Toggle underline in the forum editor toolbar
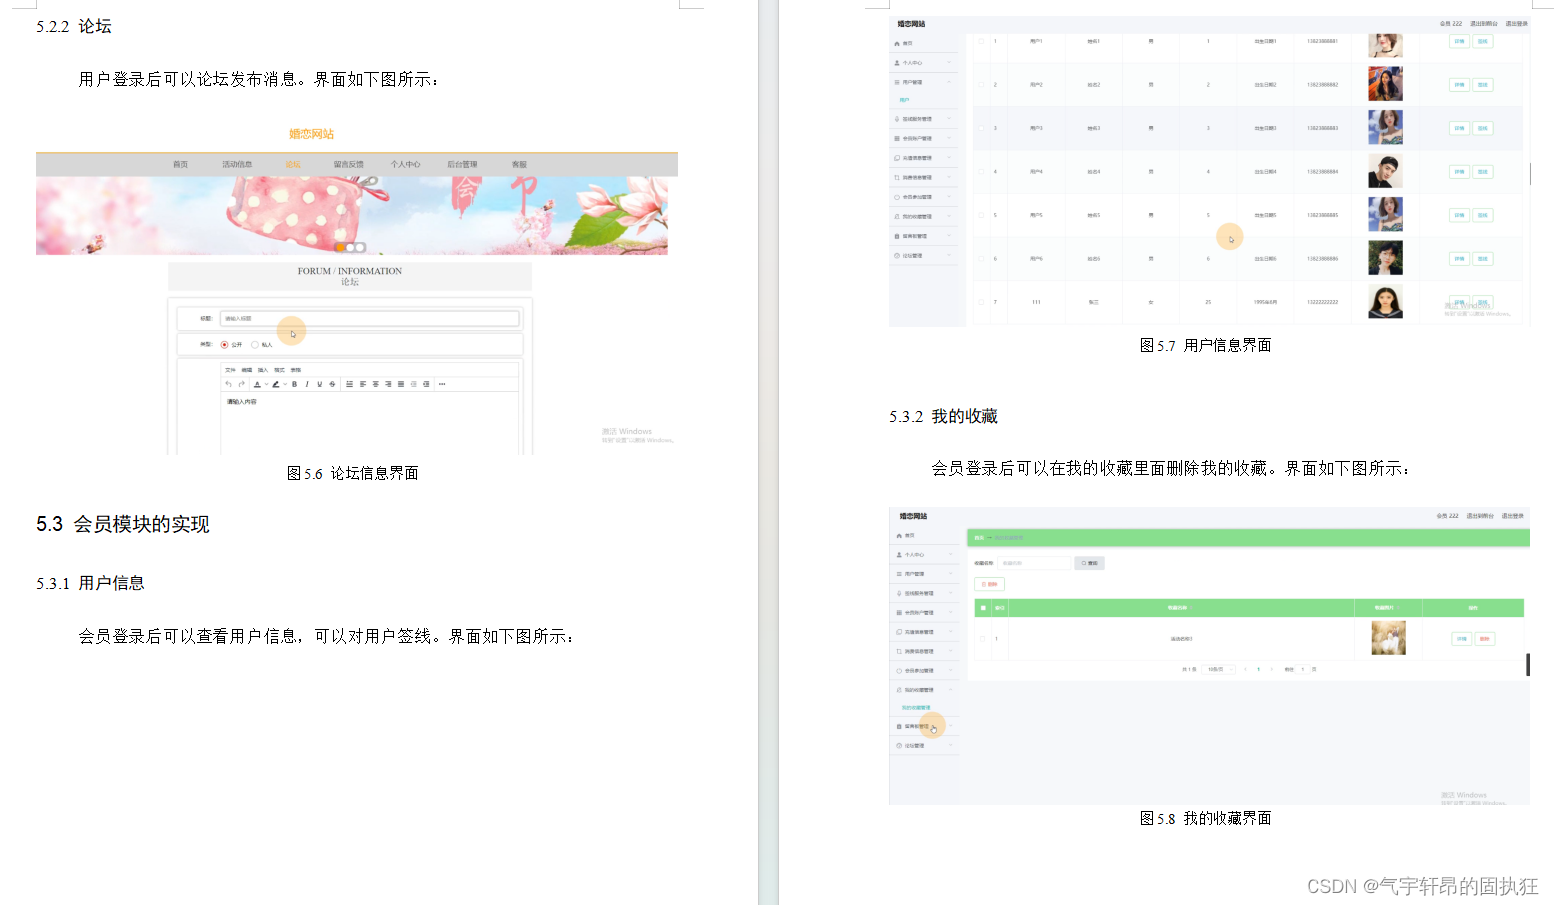Image resolution: width=1554 pixels, height=905 pixels. [320, 384]
